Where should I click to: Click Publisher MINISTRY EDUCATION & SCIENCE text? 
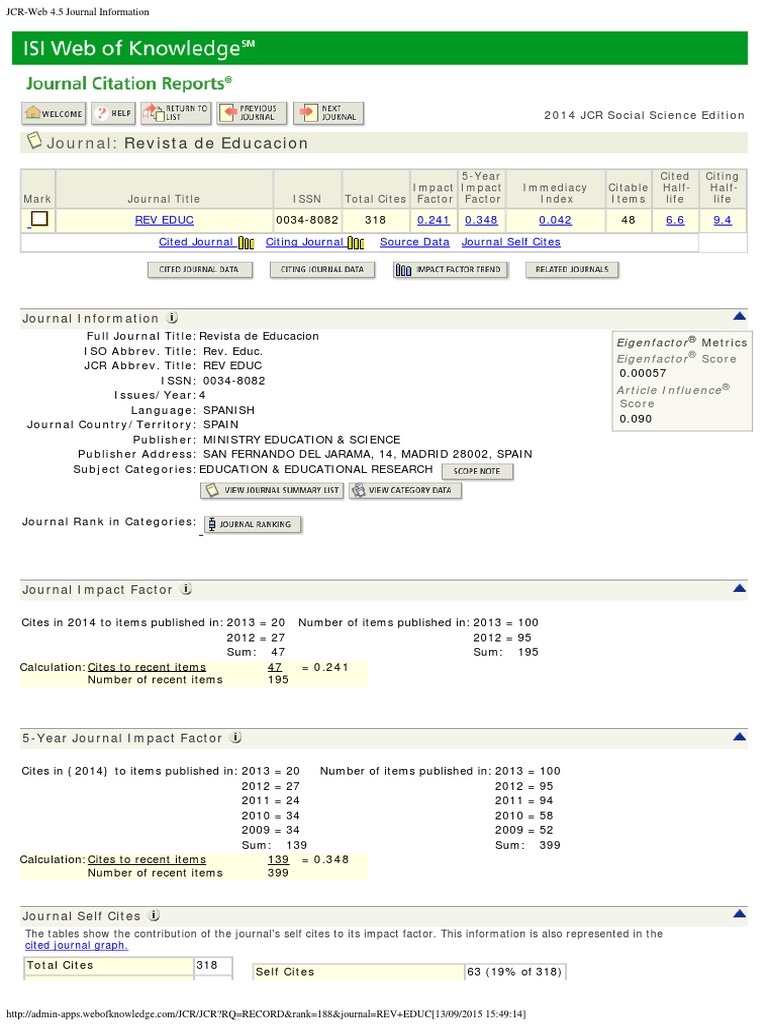click(302, 440)
